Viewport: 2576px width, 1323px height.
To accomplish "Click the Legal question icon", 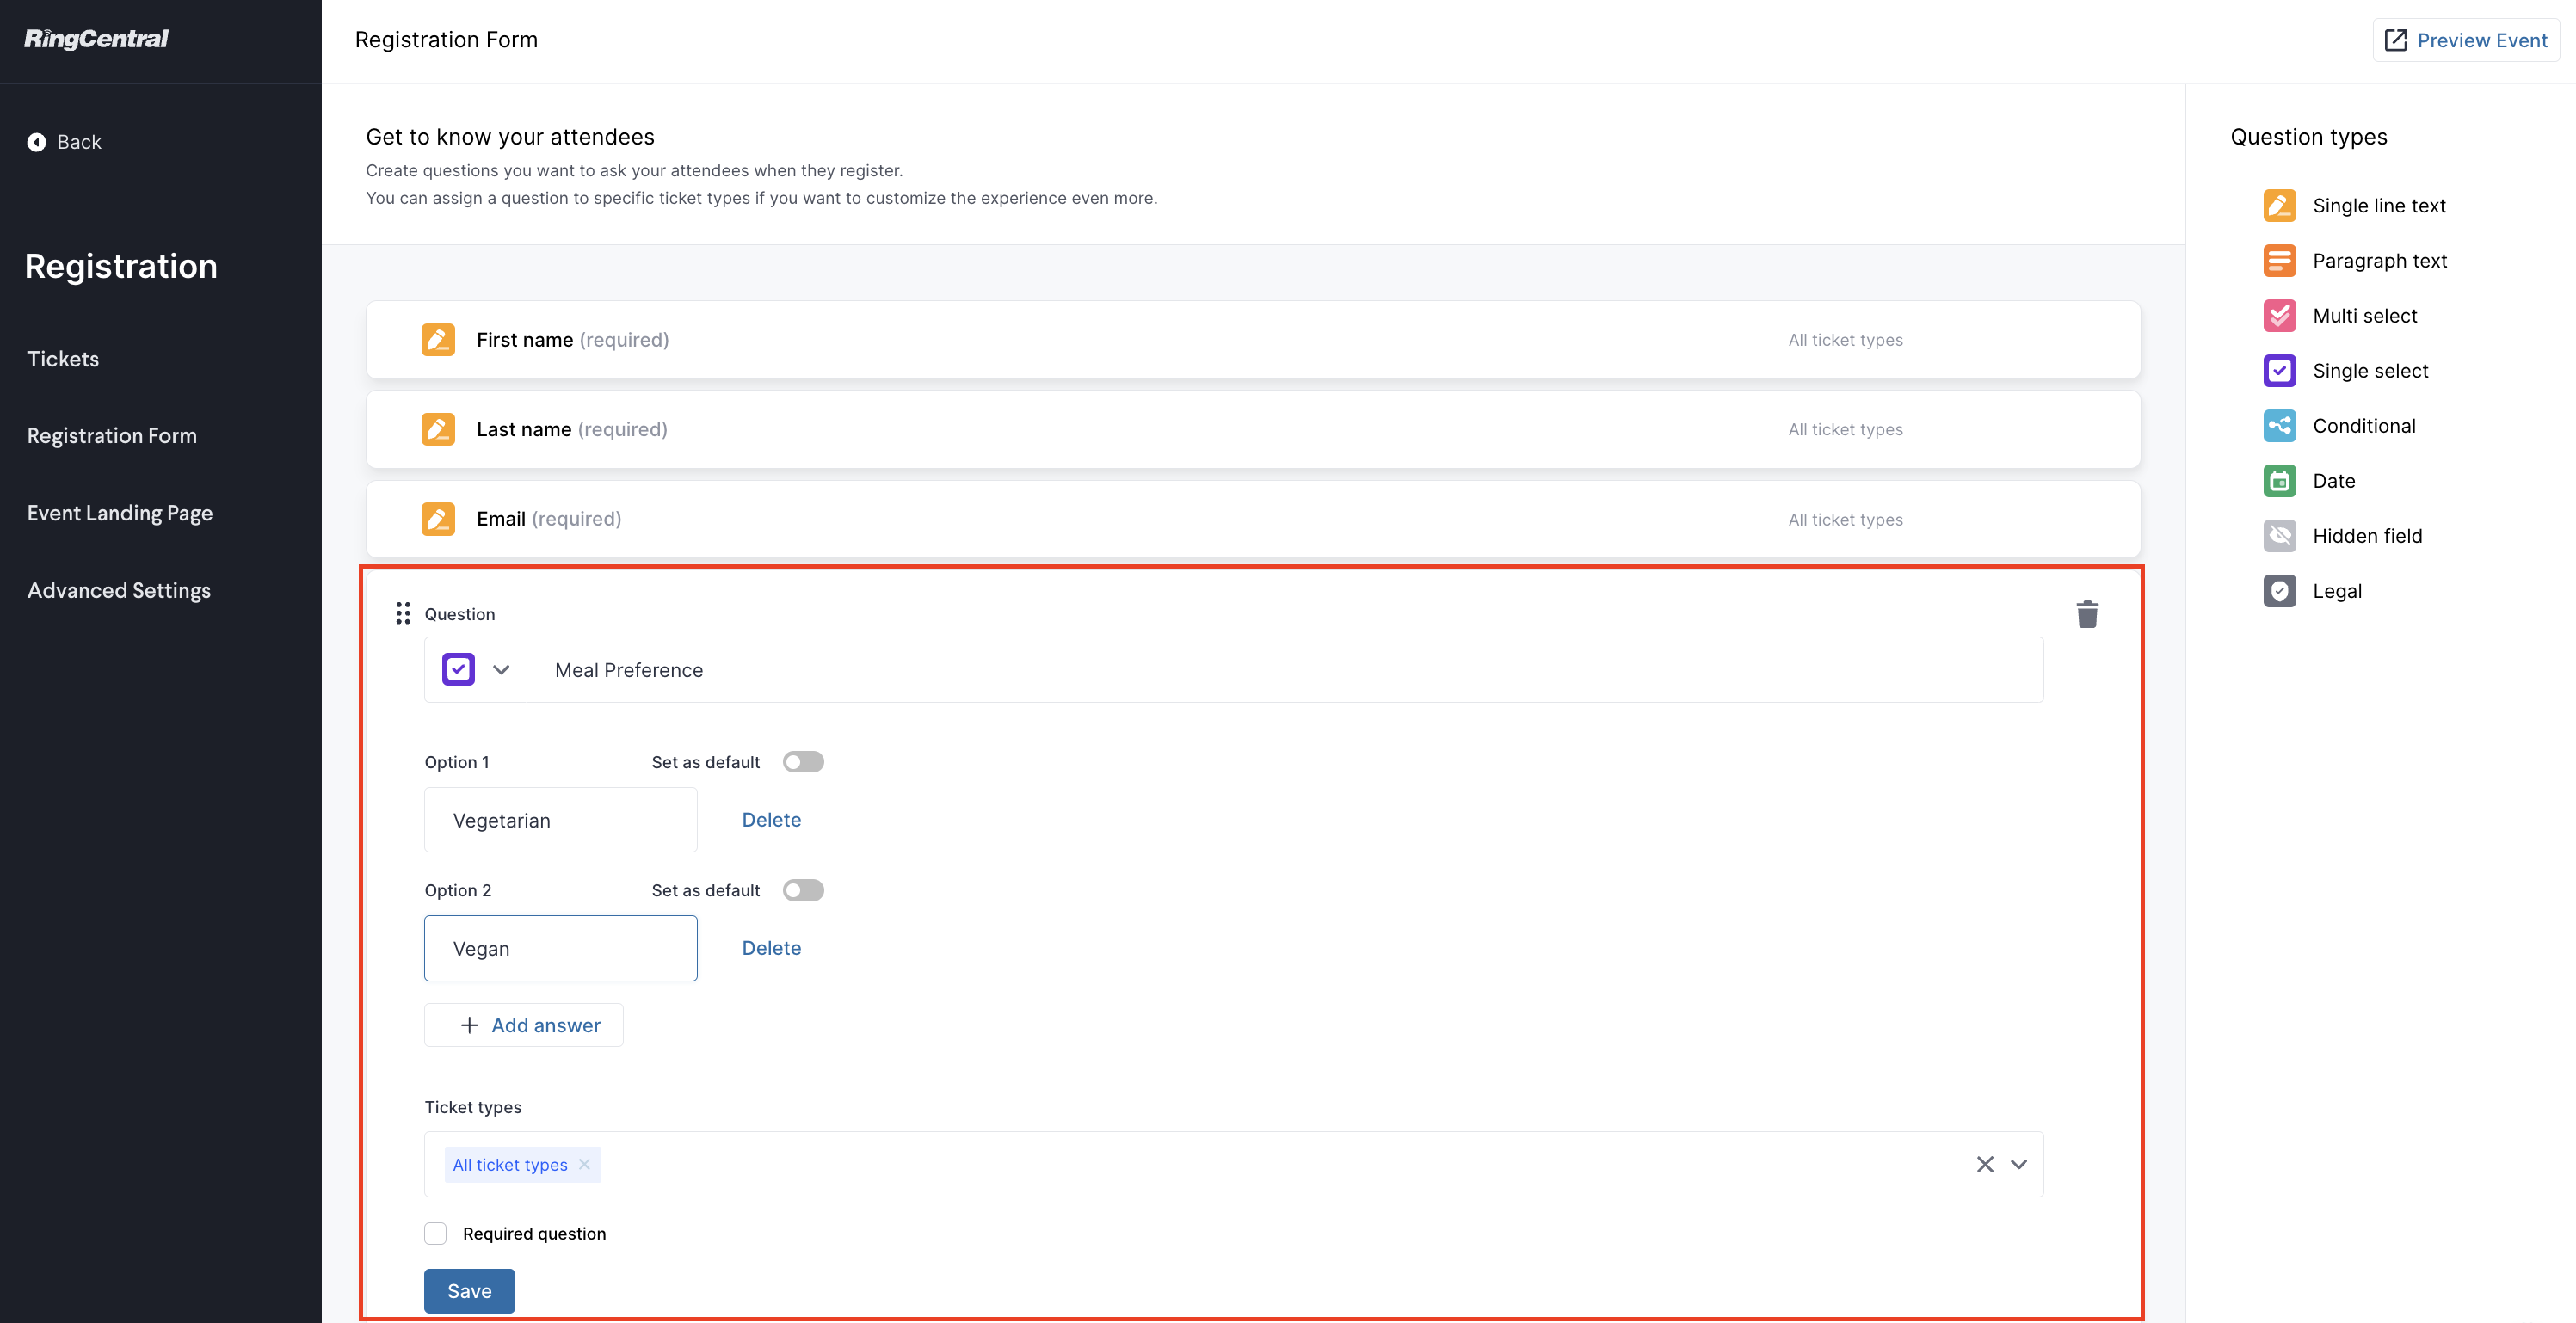I will pos(2279,590).
